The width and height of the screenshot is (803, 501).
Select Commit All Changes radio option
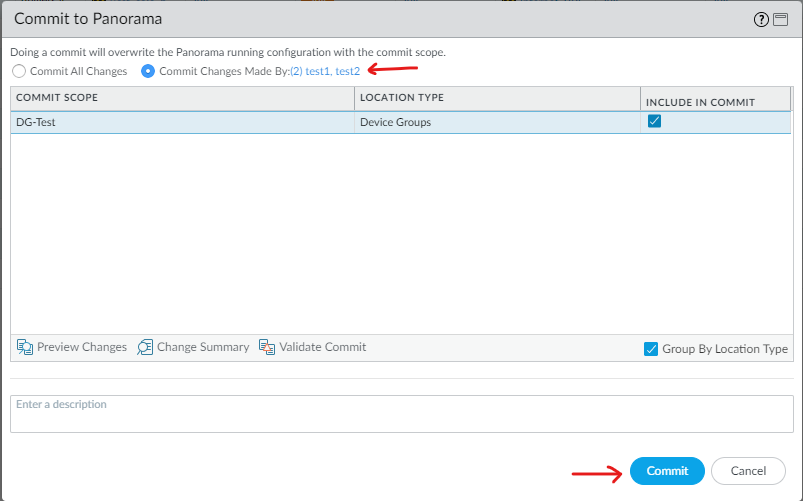pyautogui.click(x=19, y=71)
